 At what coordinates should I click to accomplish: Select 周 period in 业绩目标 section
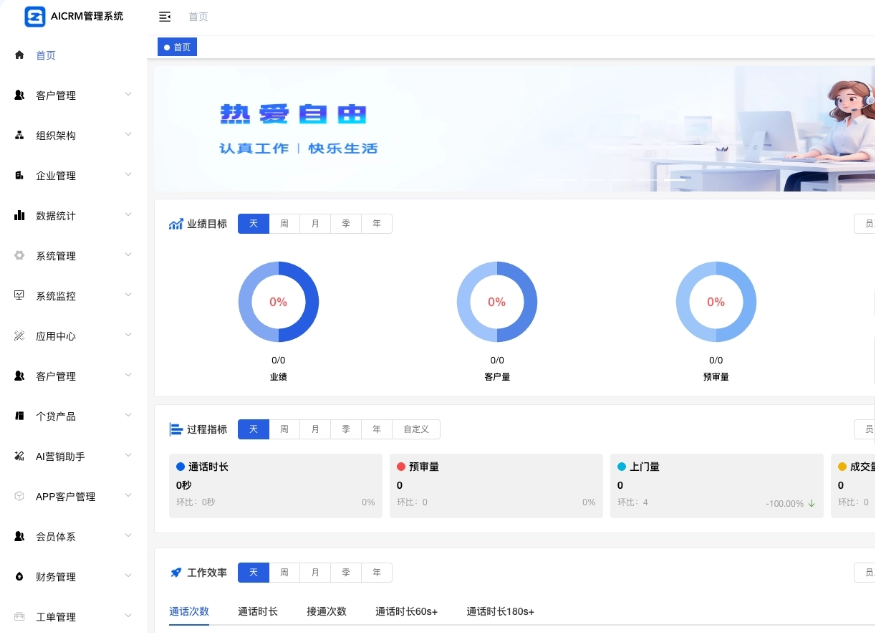(284, 224)
